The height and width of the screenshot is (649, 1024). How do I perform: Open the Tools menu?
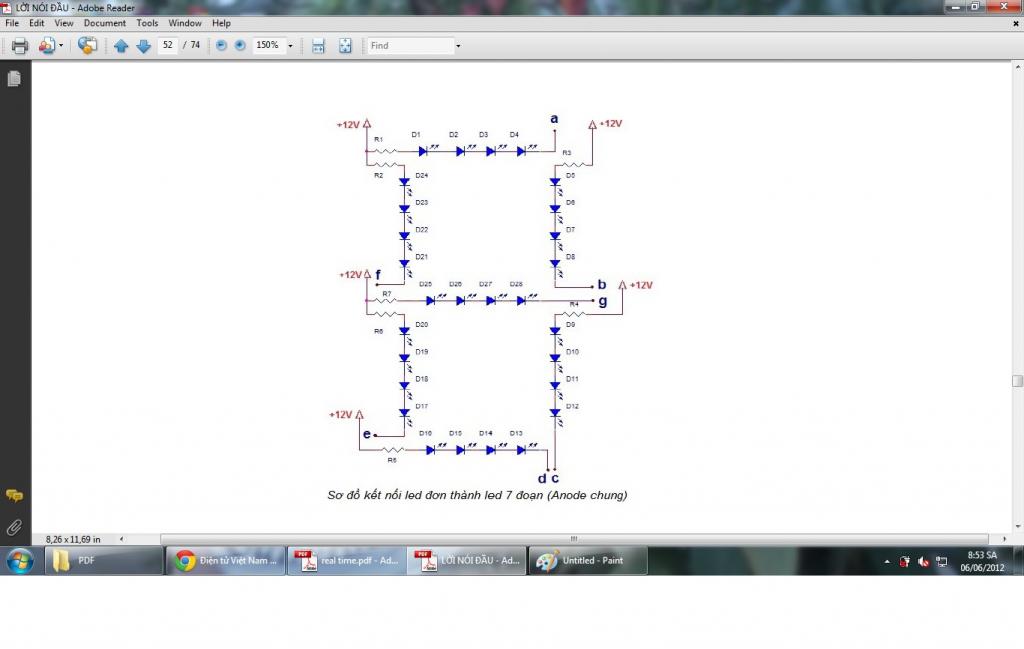147,23
